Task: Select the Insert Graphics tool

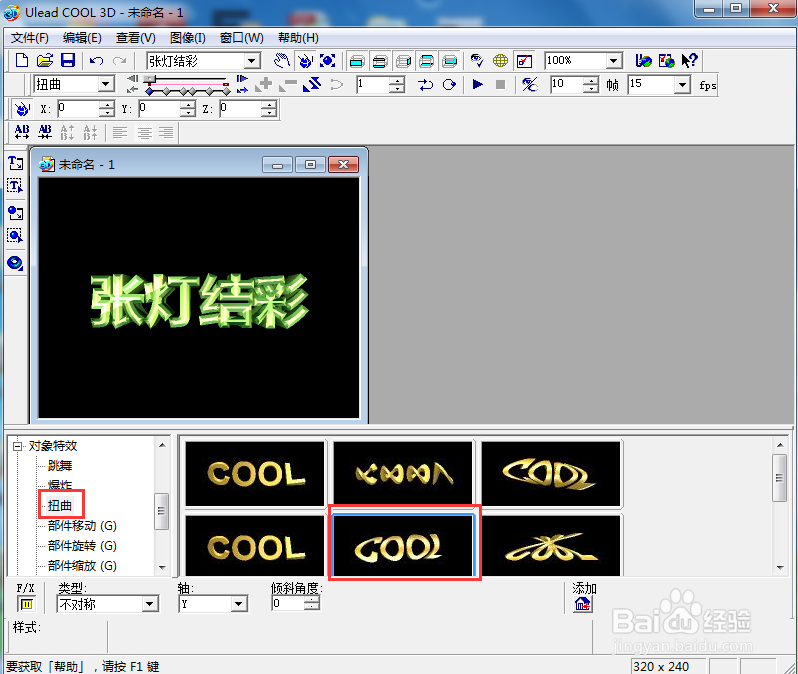Action: click(15, 212)
